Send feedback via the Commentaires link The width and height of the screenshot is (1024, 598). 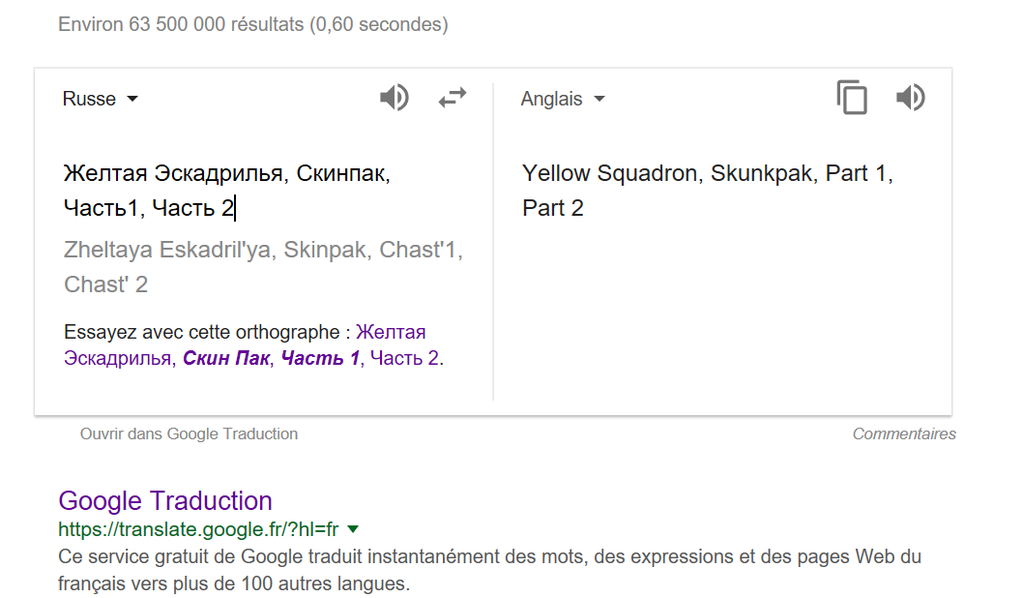tap(903, 433)
